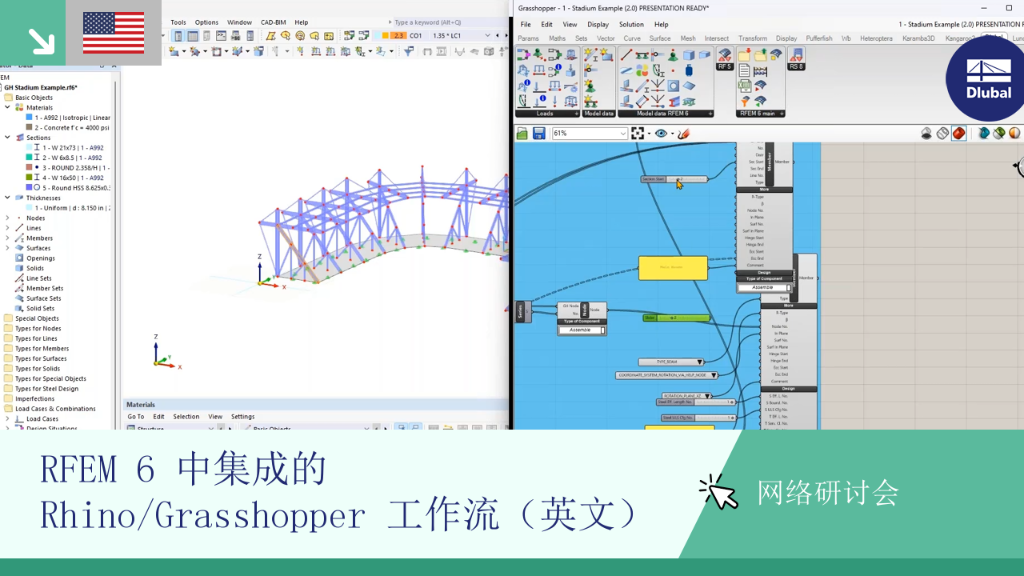
Task: Adjust the Section Start number slider
Action: click(x=673, y=179)
